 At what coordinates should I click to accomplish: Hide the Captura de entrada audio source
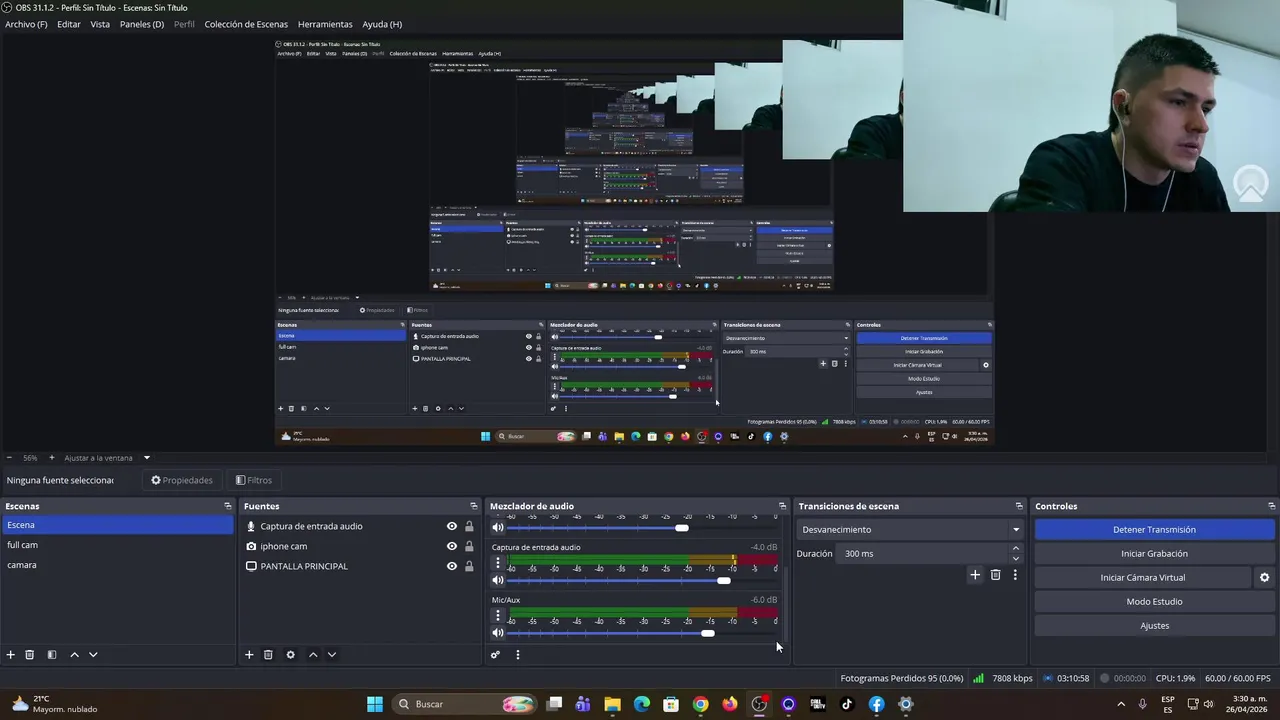pos(452,526)
